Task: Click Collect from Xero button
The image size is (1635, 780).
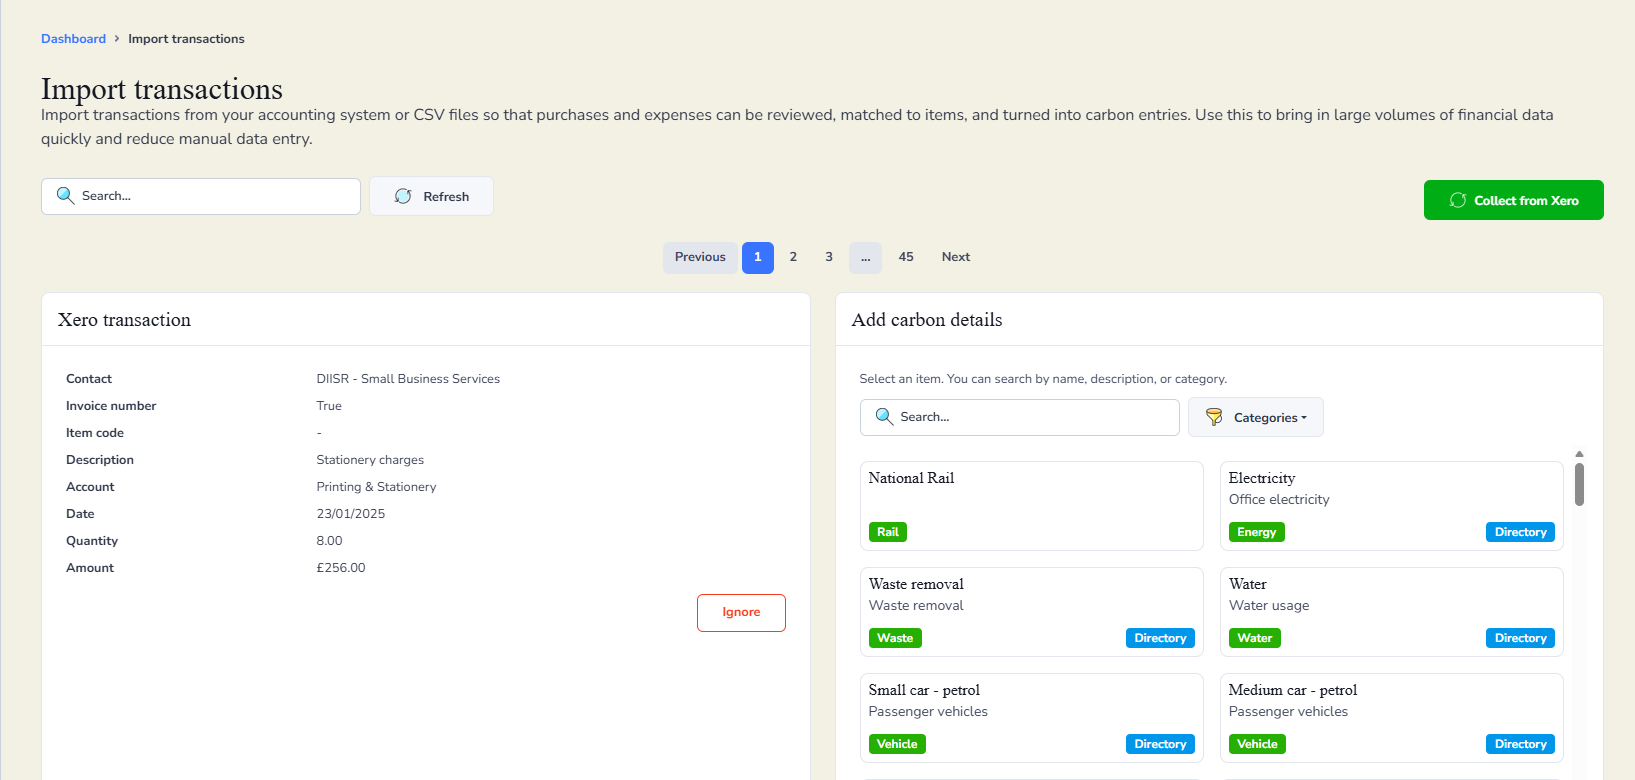Action: 1513,200
